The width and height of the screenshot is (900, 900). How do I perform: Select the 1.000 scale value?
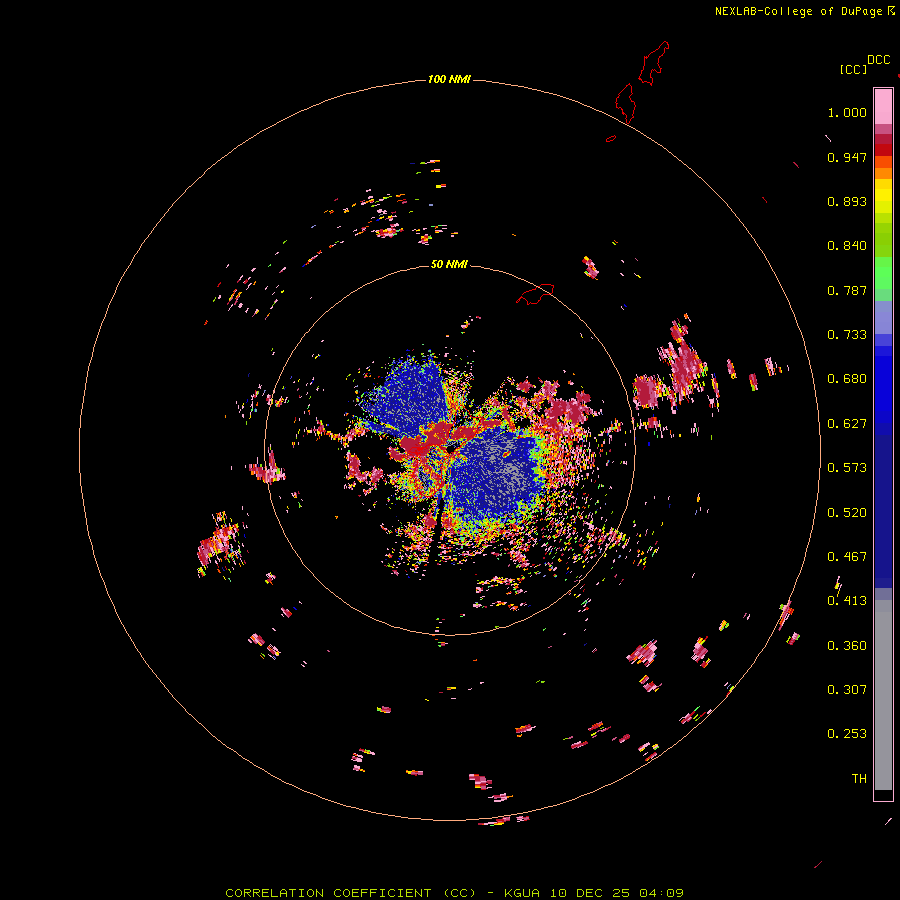(x=847, y=112)
